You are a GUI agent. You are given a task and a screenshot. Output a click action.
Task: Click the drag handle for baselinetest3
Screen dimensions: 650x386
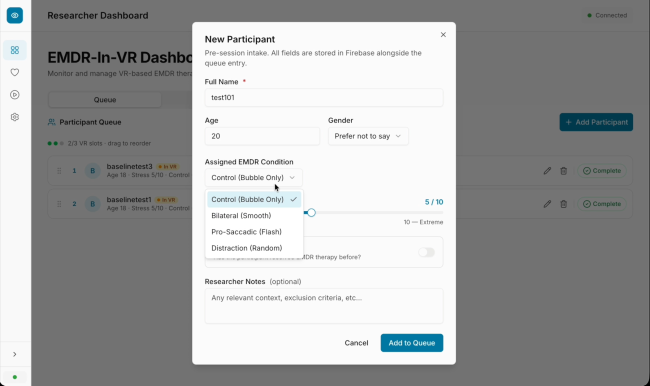click(x=59, y=171)
